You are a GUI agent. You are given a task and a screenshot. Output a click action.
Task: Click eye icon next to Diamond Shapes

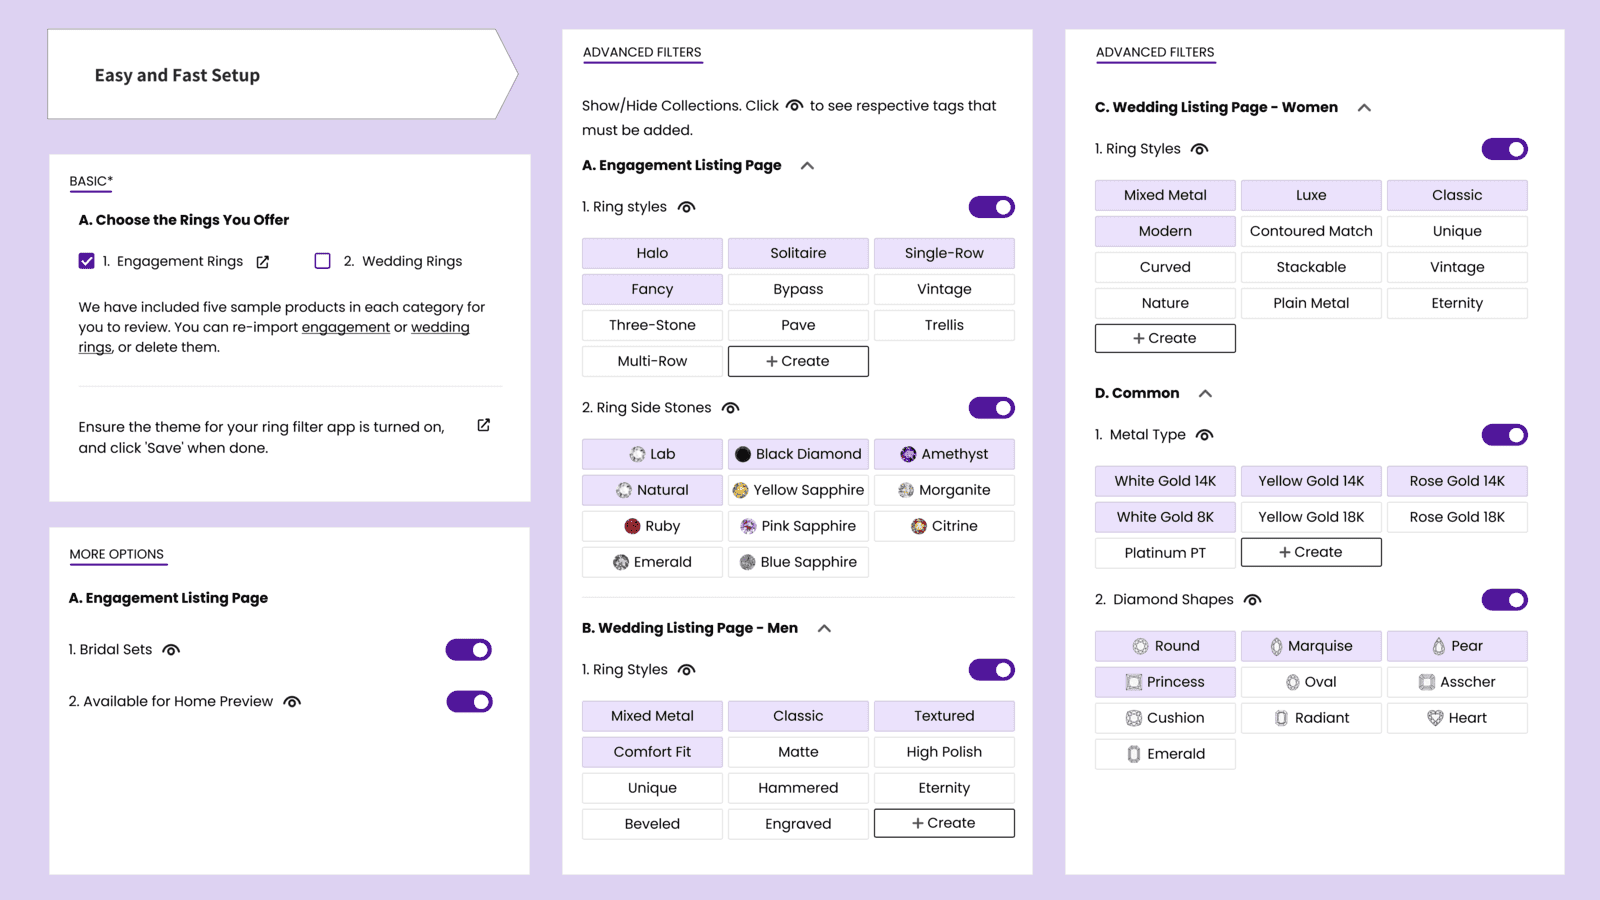[x=1253, y=600]
